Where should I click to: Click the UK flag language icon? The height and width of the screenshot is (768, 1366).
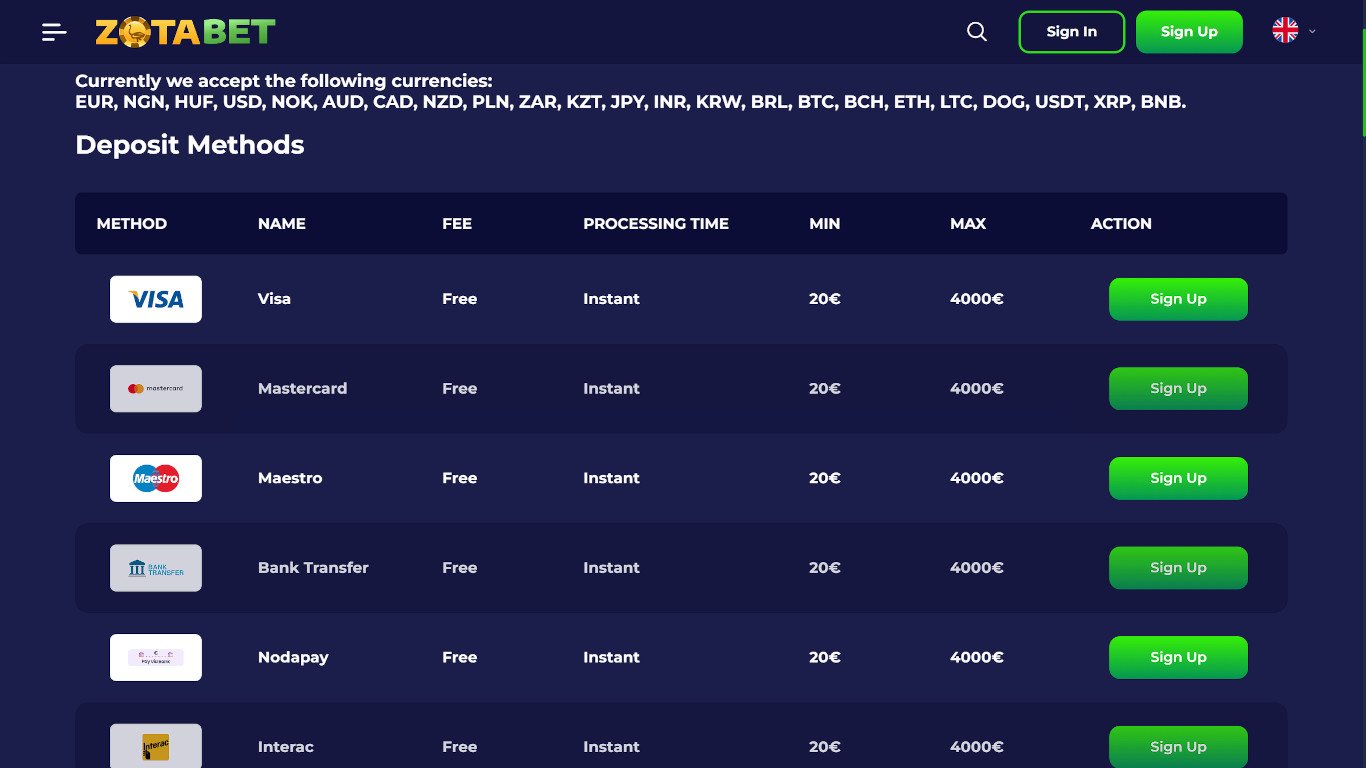pos(1285,31)
